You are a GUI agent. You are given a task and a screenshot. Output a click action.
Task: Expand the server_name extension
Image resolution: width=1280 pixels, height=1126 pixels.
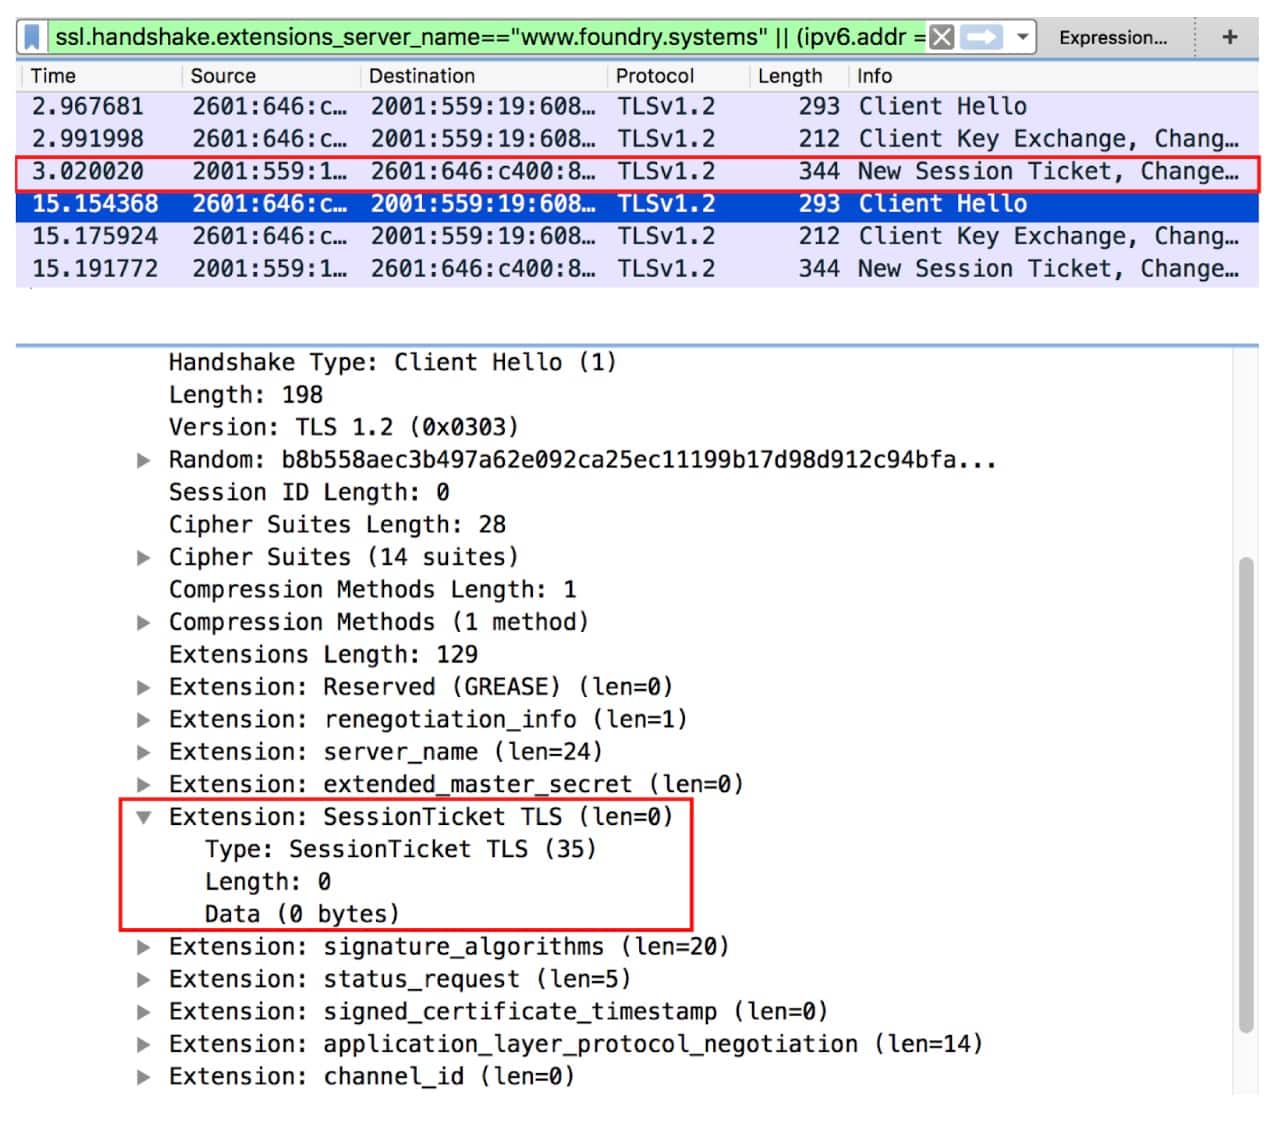(144, 752)
